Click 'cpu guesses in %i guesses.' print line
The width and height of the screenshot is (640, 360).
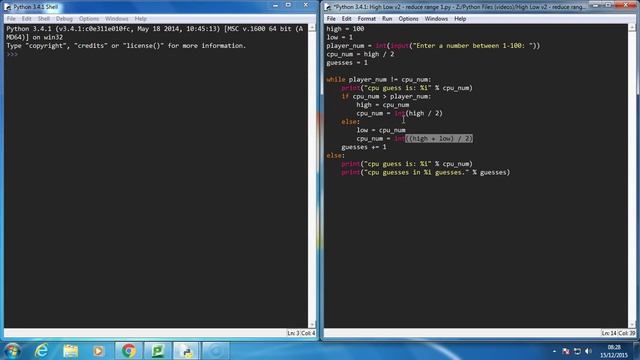coord(426,172)
